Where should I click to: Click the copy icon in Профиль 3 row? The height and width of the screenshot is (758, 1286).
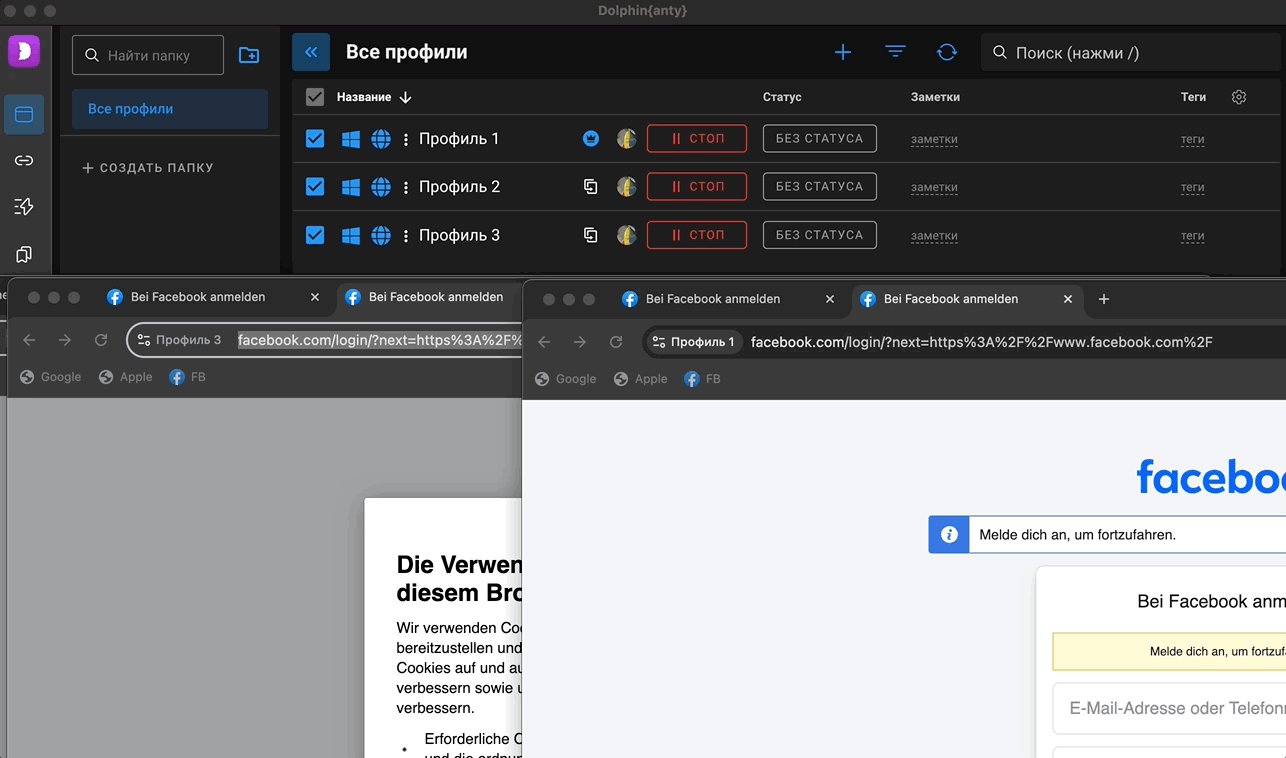[591, 235]
